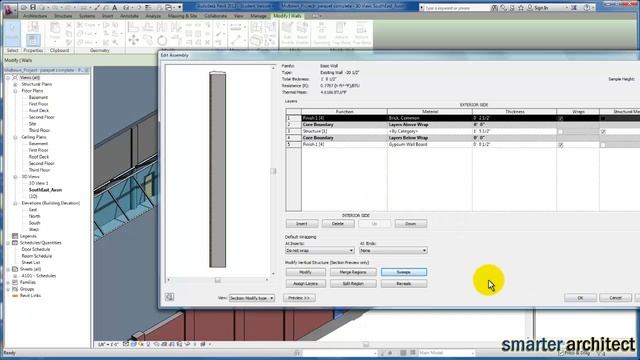Click Cancel in Edit Assembly dialog
Viewport: 640px width, 360px height.
pos(615,298)
